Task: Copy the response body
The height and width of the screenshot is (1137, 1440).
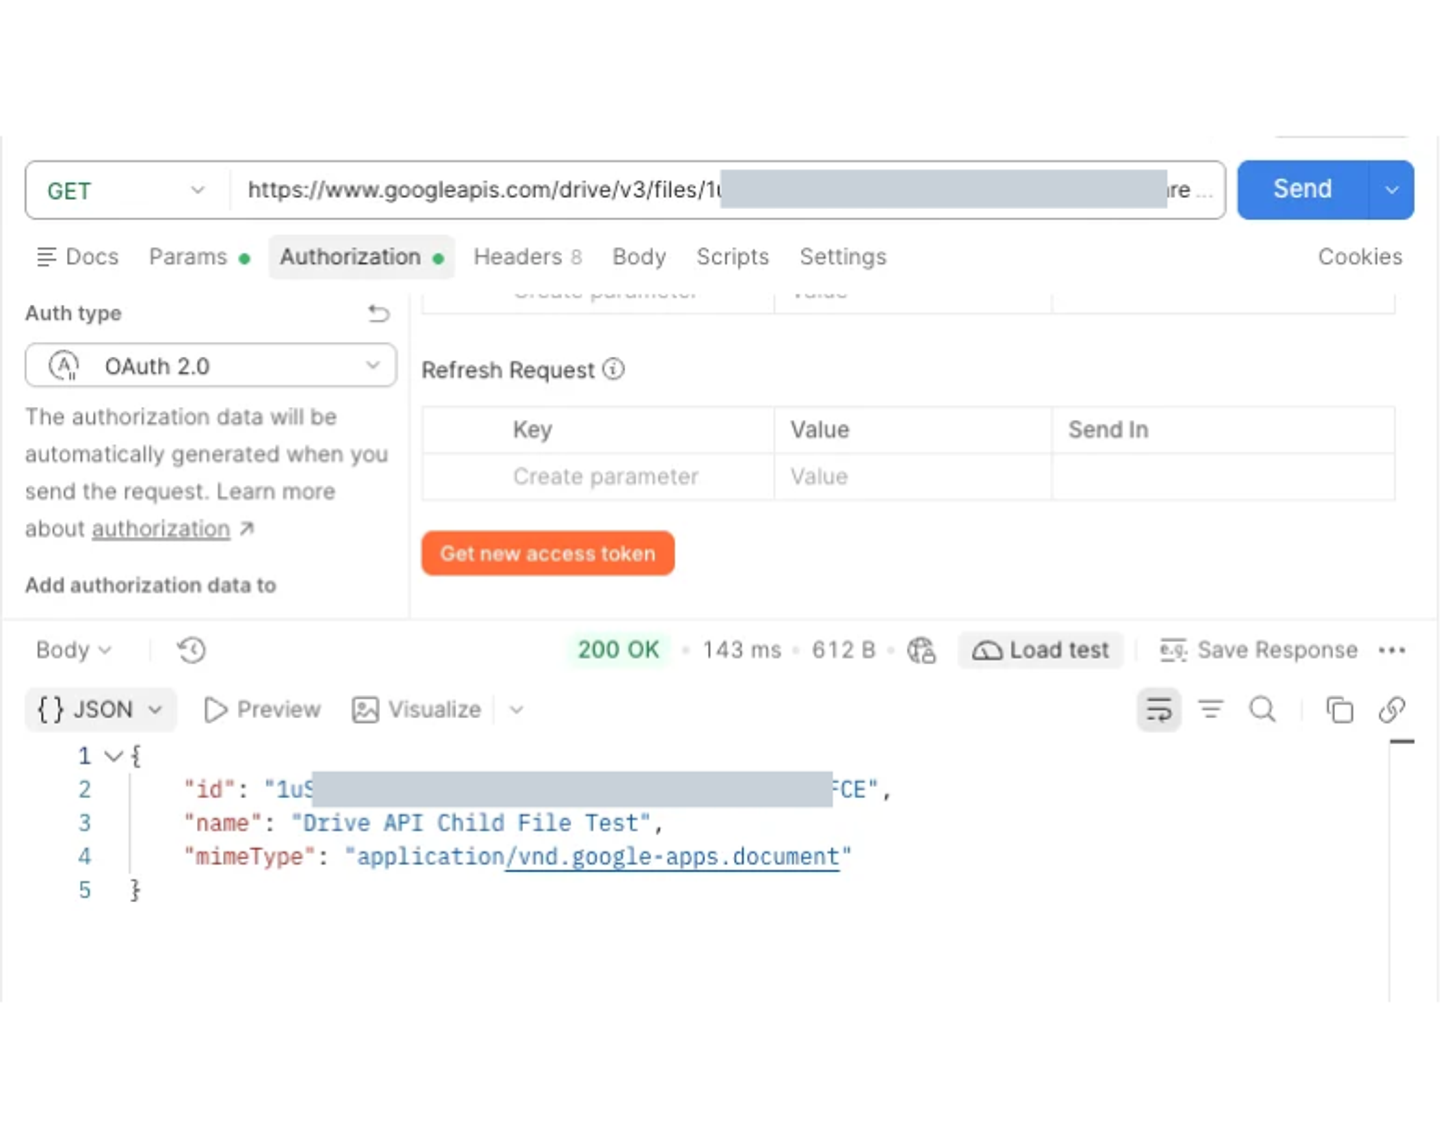Action: (x=1339, y=710)
